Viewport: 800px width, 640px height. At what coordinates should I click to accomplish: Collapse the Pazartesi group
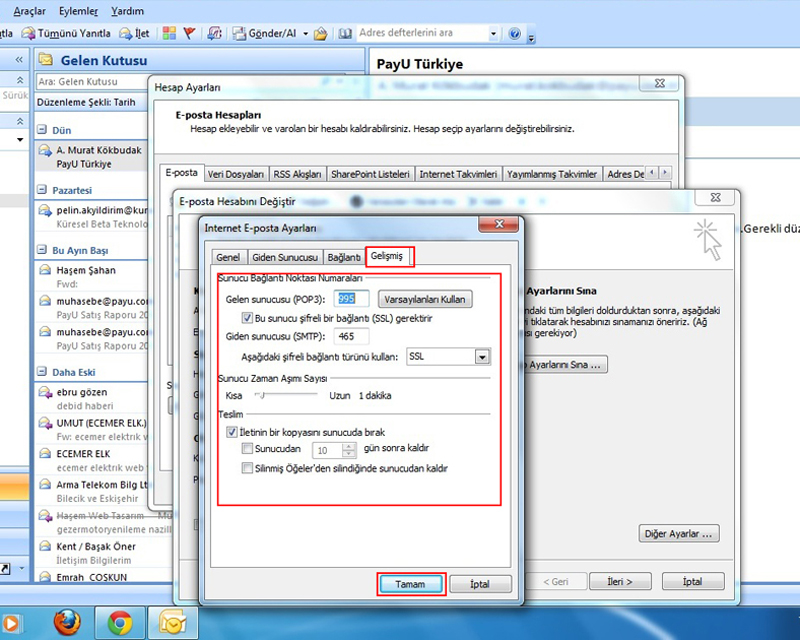(42, 190)
